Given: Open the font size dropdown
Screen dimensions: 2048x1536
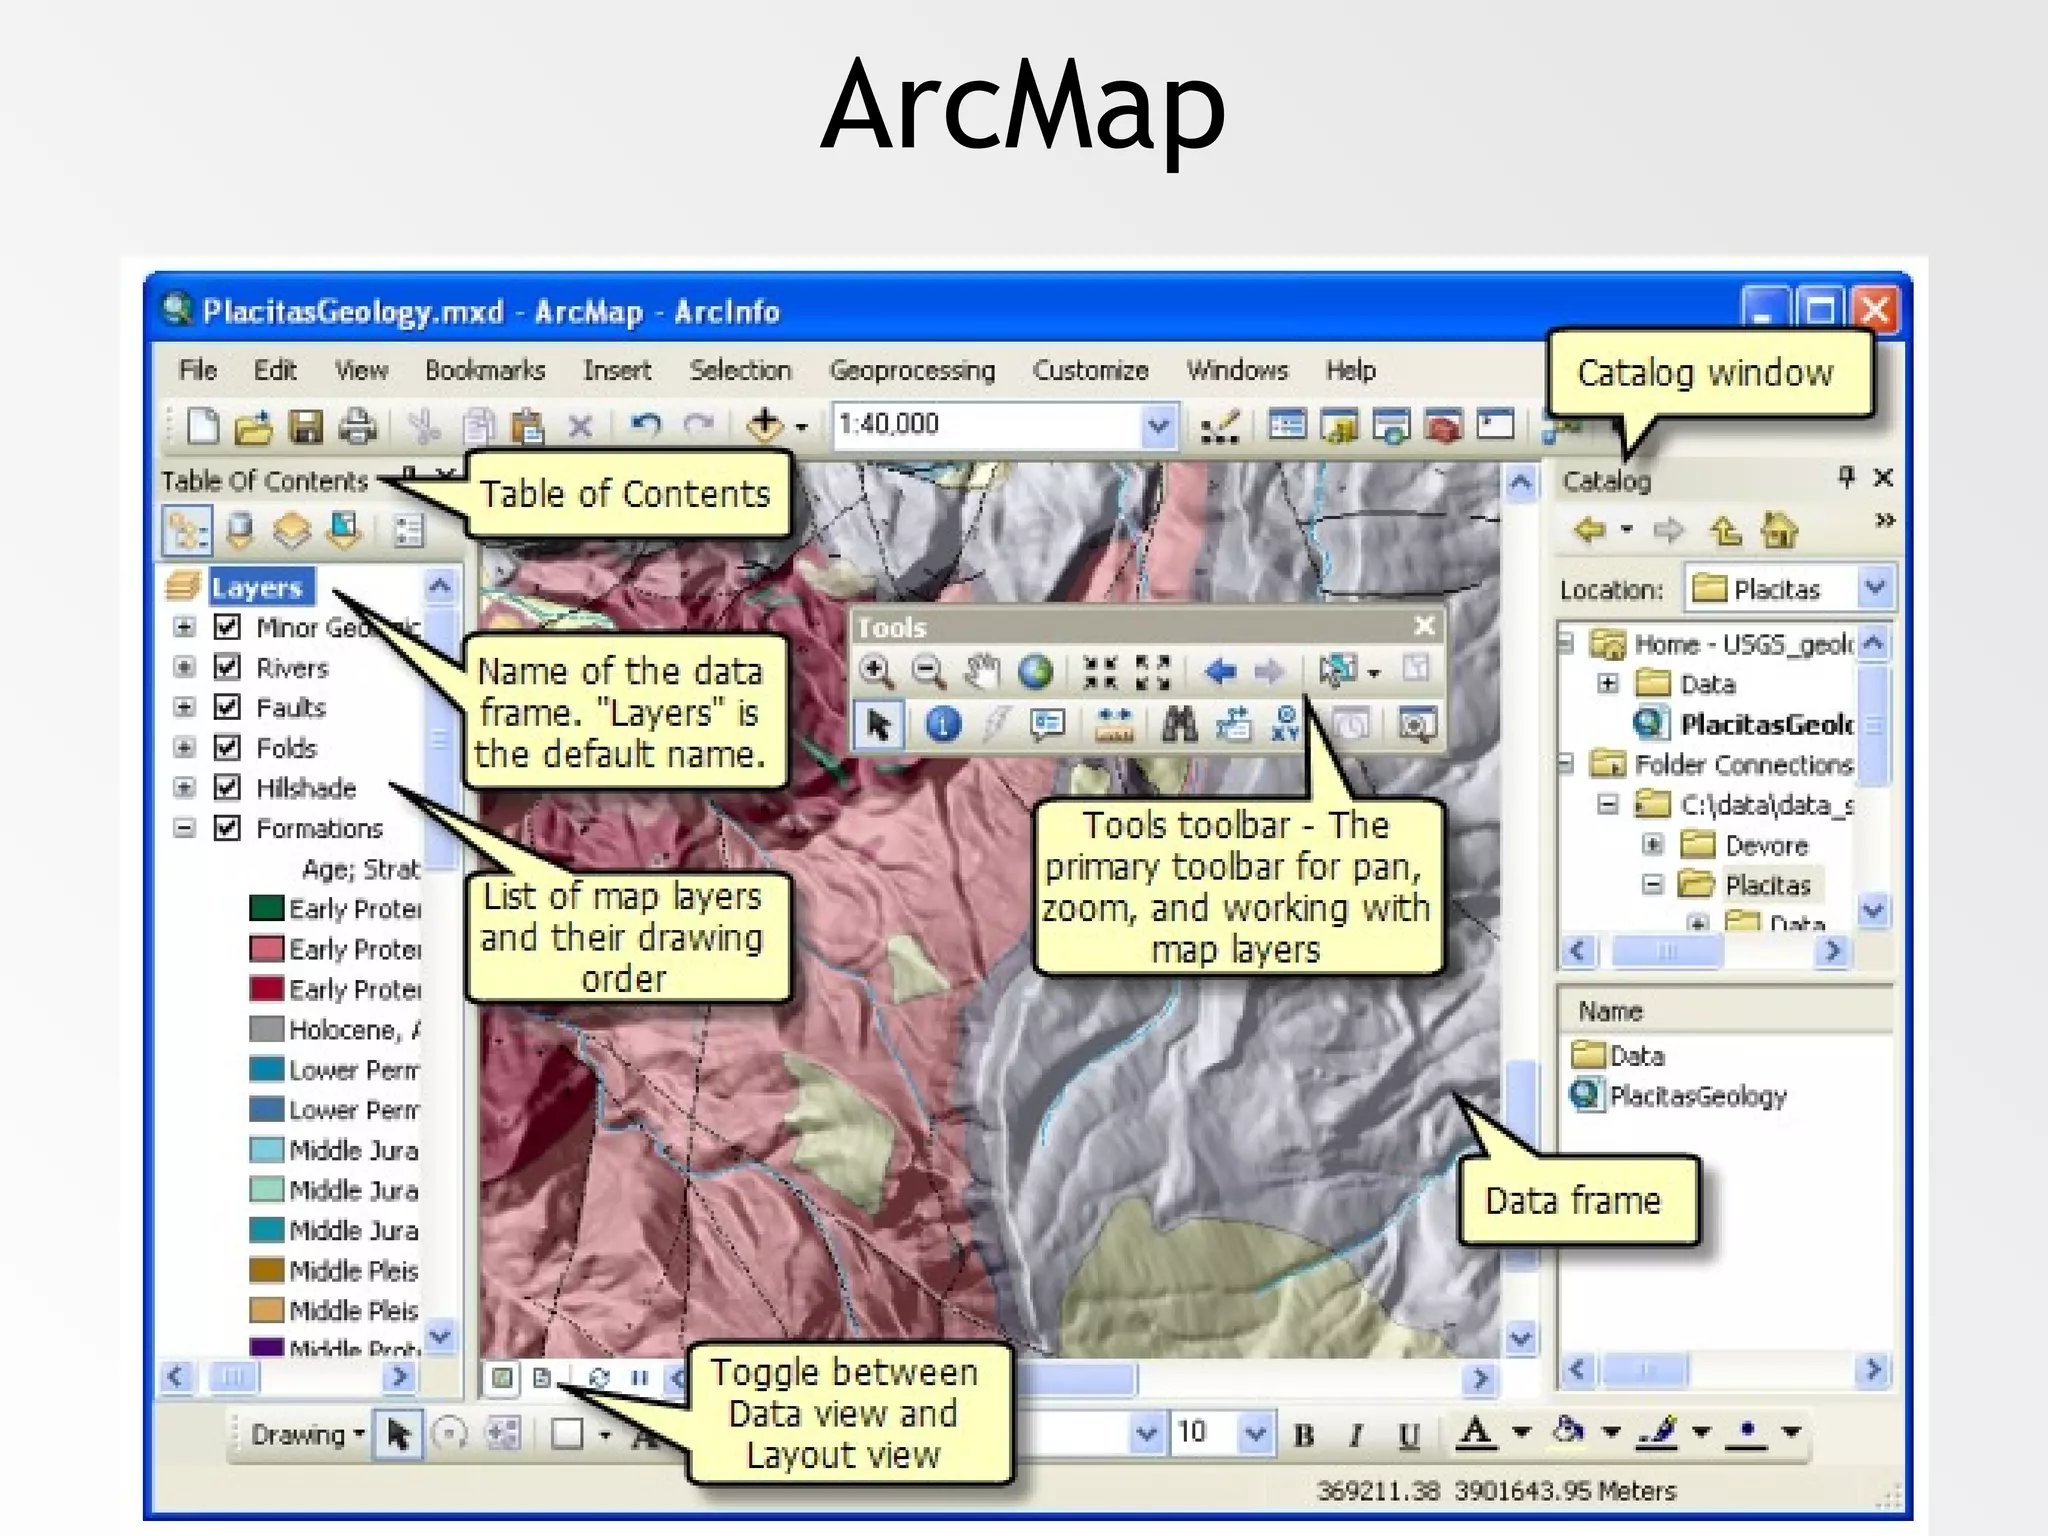Looking at the screenshot, I should (1255, 1434).
